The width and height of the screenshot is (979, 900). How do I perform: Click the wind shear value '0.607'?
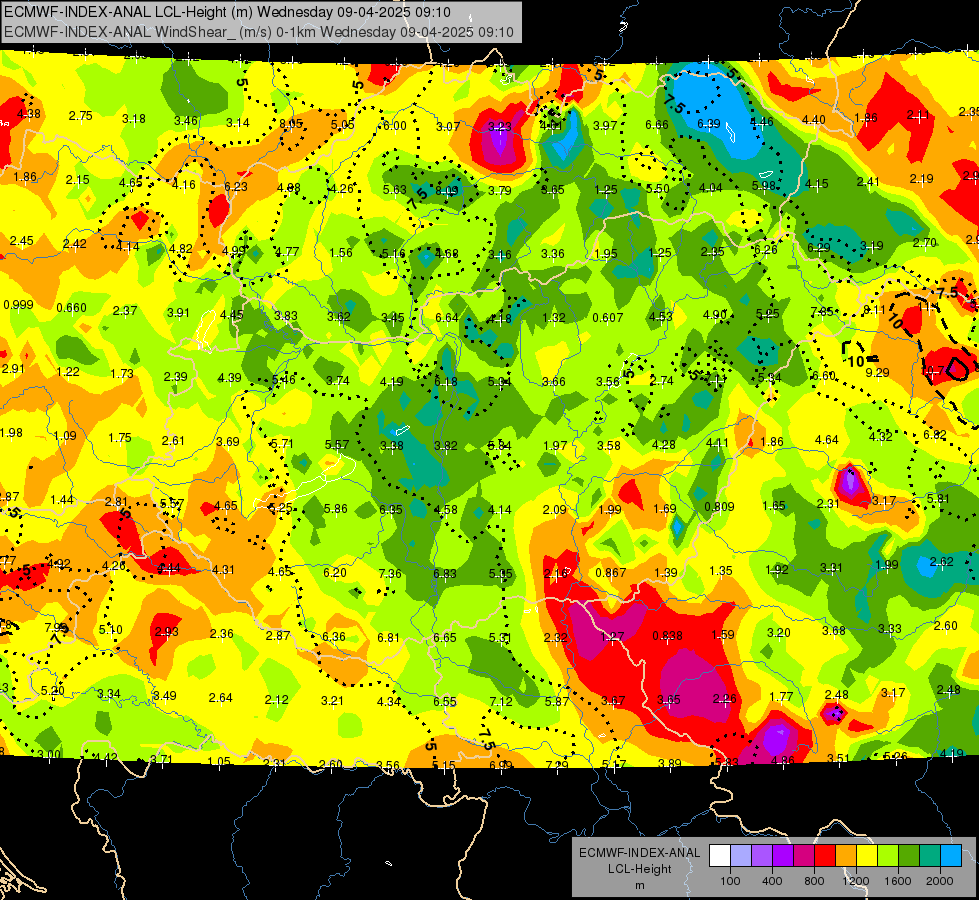click(x=608, y=318)
